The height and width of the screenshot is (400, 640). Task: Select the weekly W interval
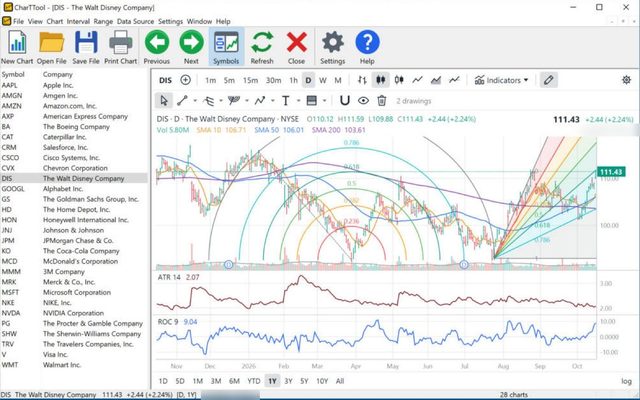pos(323,80)
